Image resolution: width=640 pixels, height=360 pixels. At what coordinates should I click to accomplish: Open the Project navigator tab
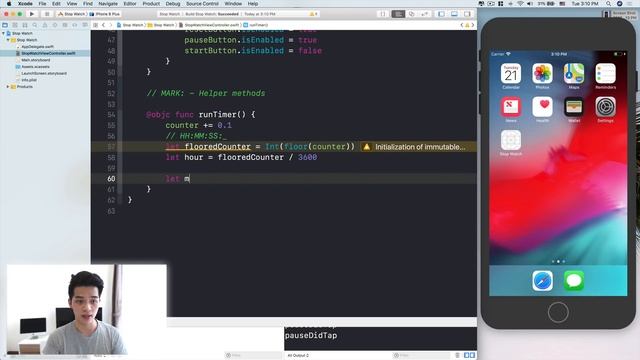pyautogui.click(x=5, y=25)
